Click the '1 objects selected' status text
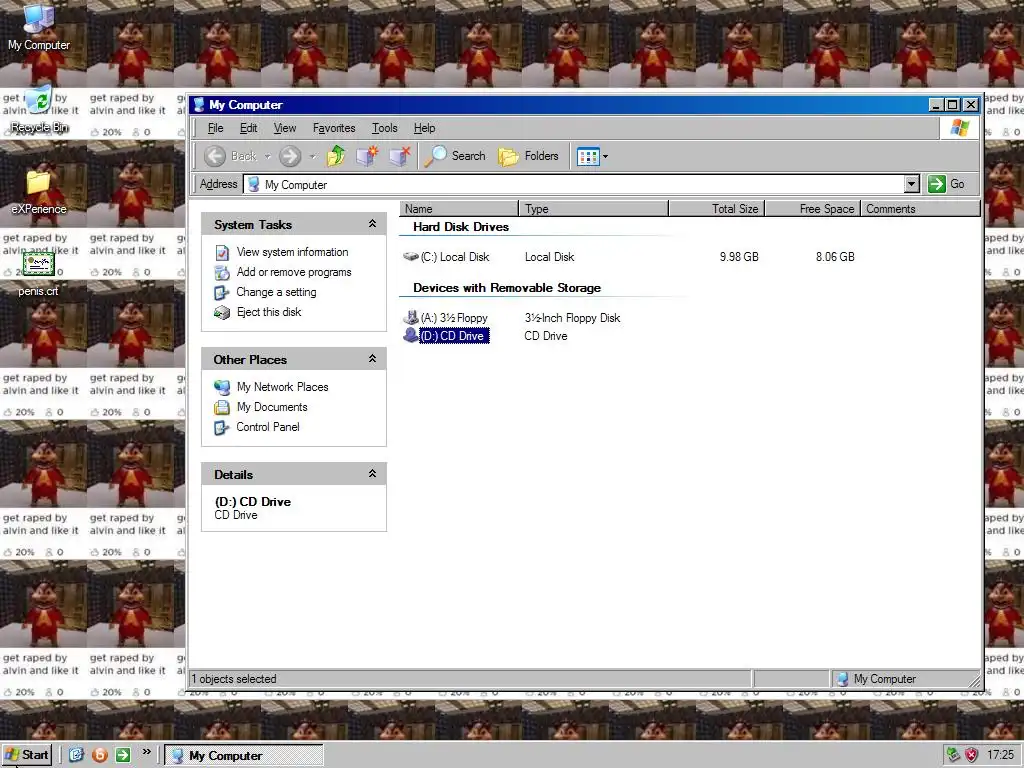Image resolution: width=1024 pixels, height=768 pixels. [x=234, y=679]
